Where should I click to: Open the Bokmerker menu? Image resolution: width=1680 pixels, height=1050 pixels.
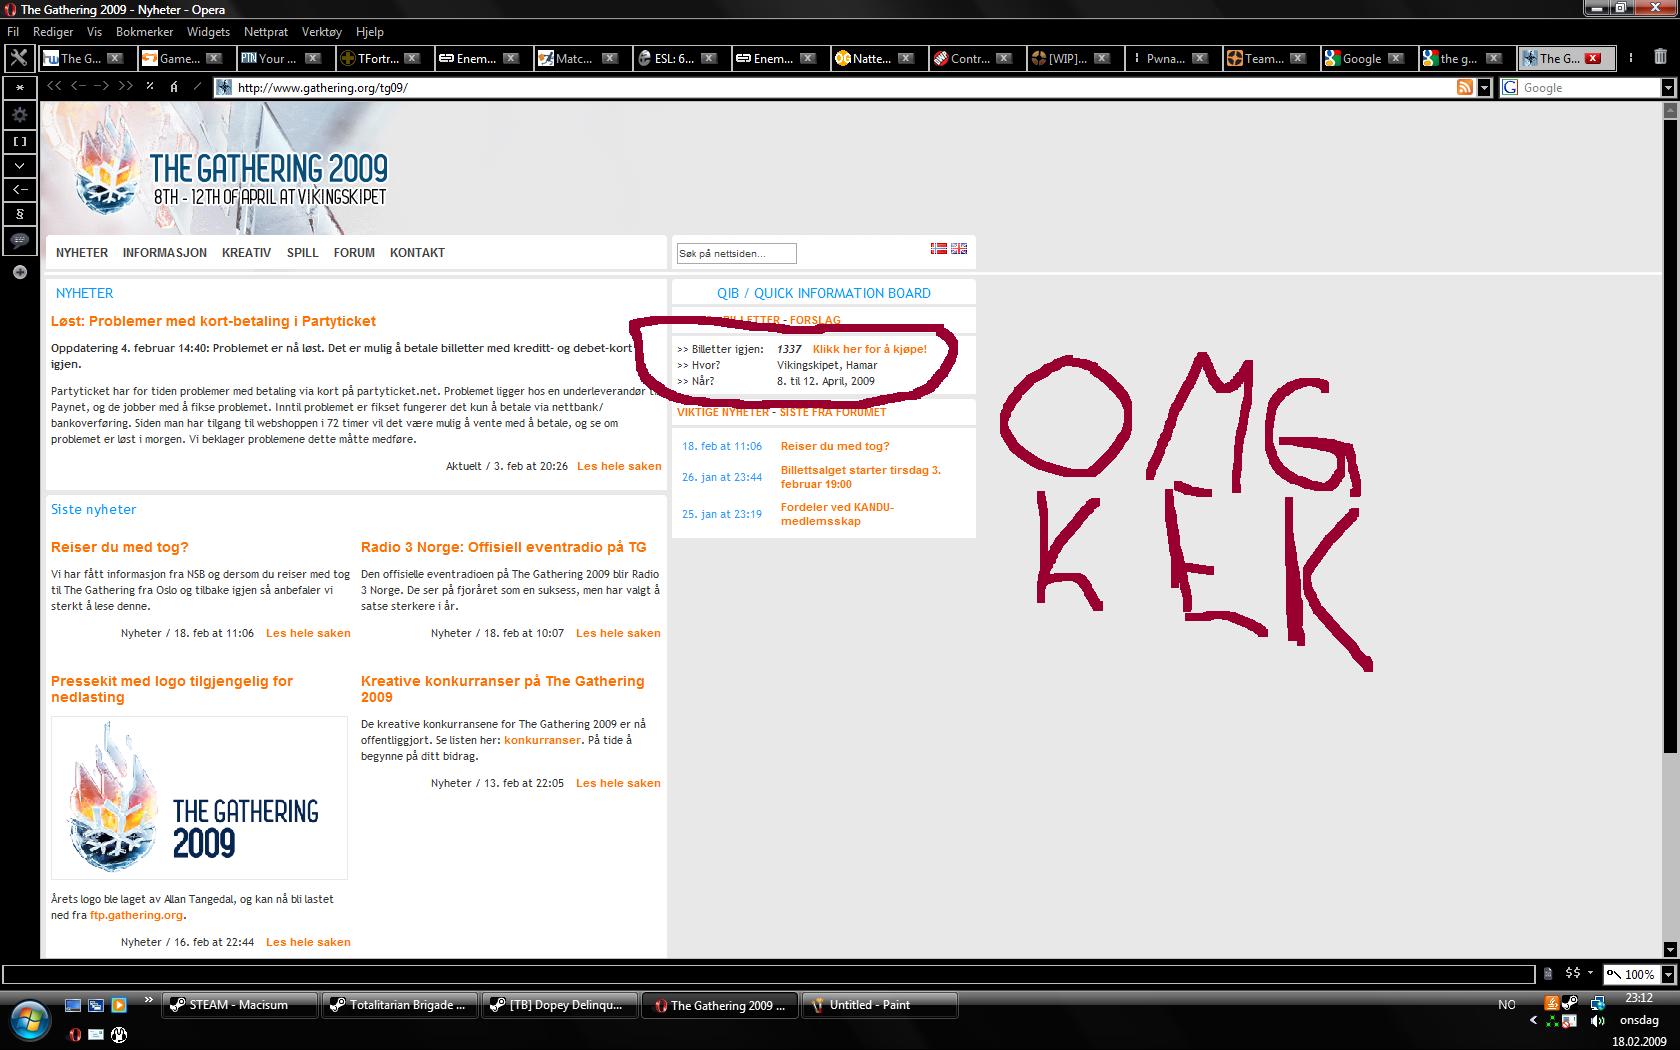tap(144, 32)
